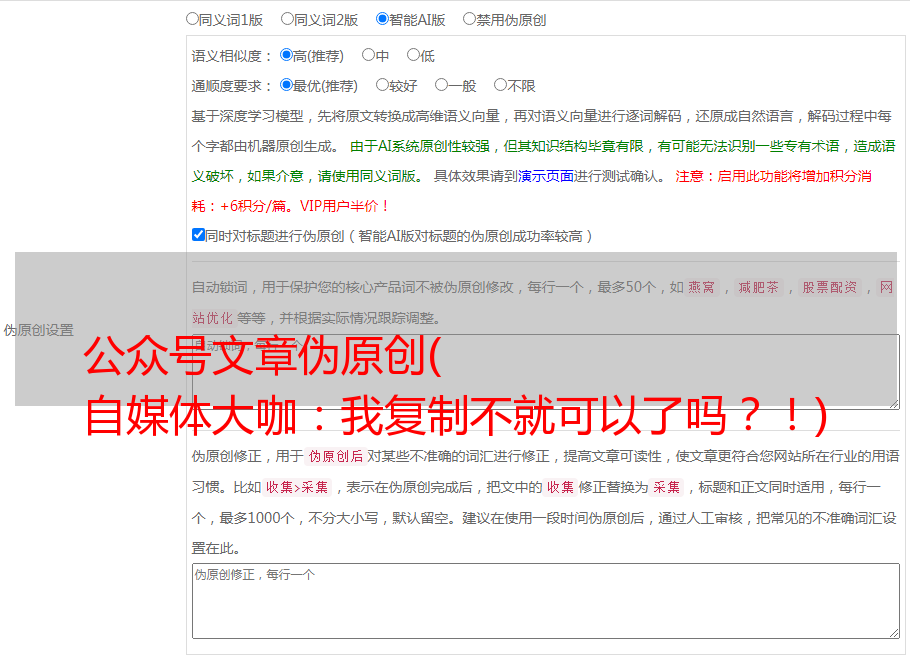The width and height of the screenshot is (911, 658).
Task: Set 语义相似度 to 高(推荐)
Action: coord(286,55)
